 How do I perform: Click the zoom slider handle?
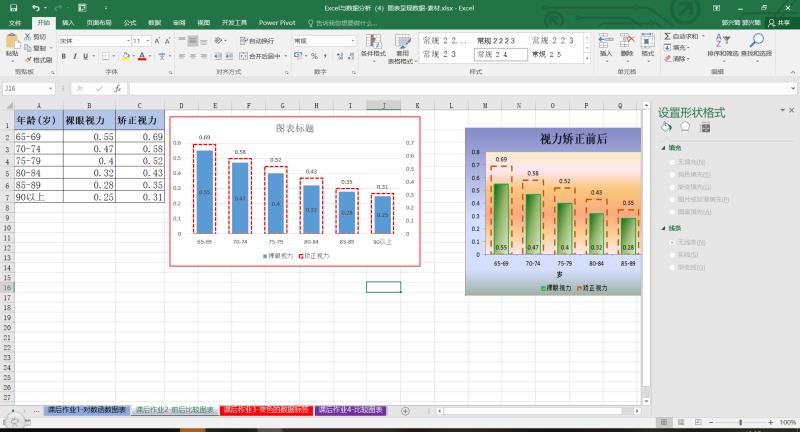pos(740,422)
